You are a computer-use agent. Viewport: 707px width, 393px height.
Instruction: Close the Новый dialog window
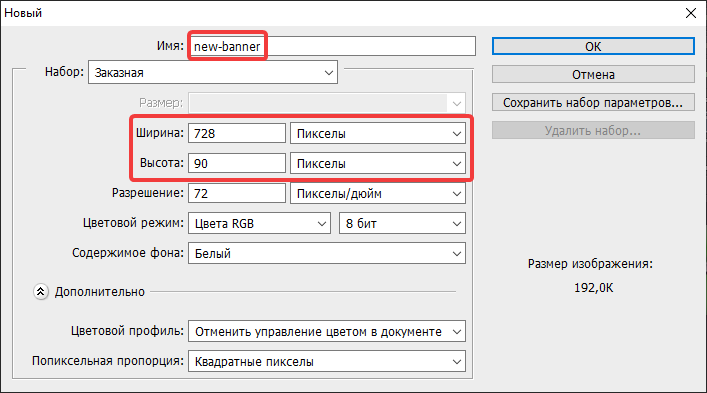(x=690, y=13)
